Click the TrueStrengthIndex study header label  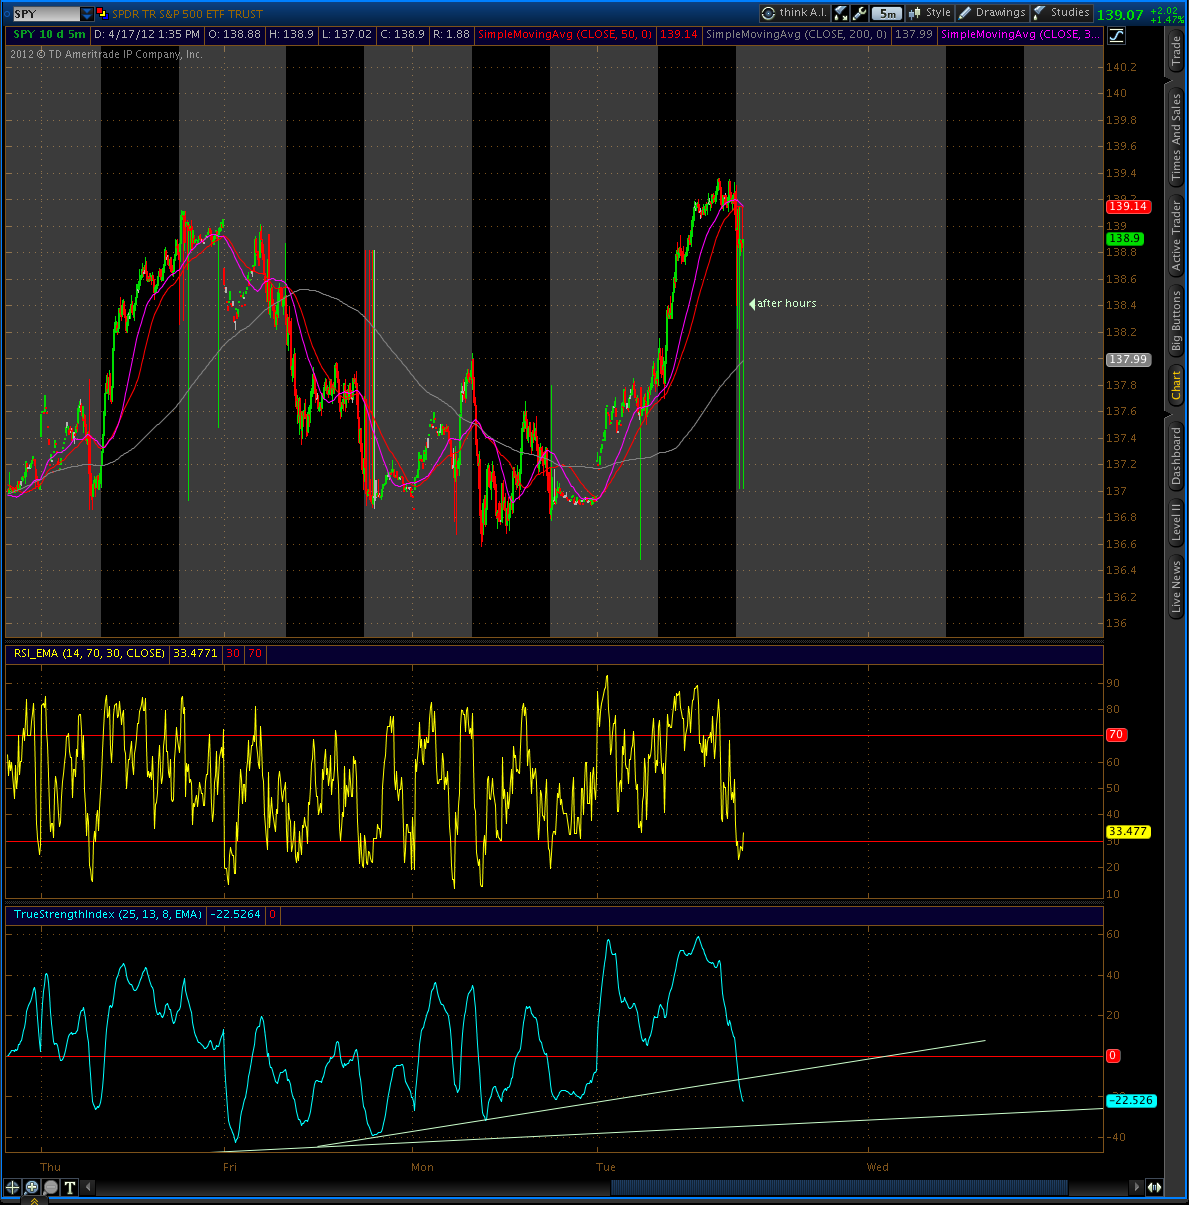(107, 914)
